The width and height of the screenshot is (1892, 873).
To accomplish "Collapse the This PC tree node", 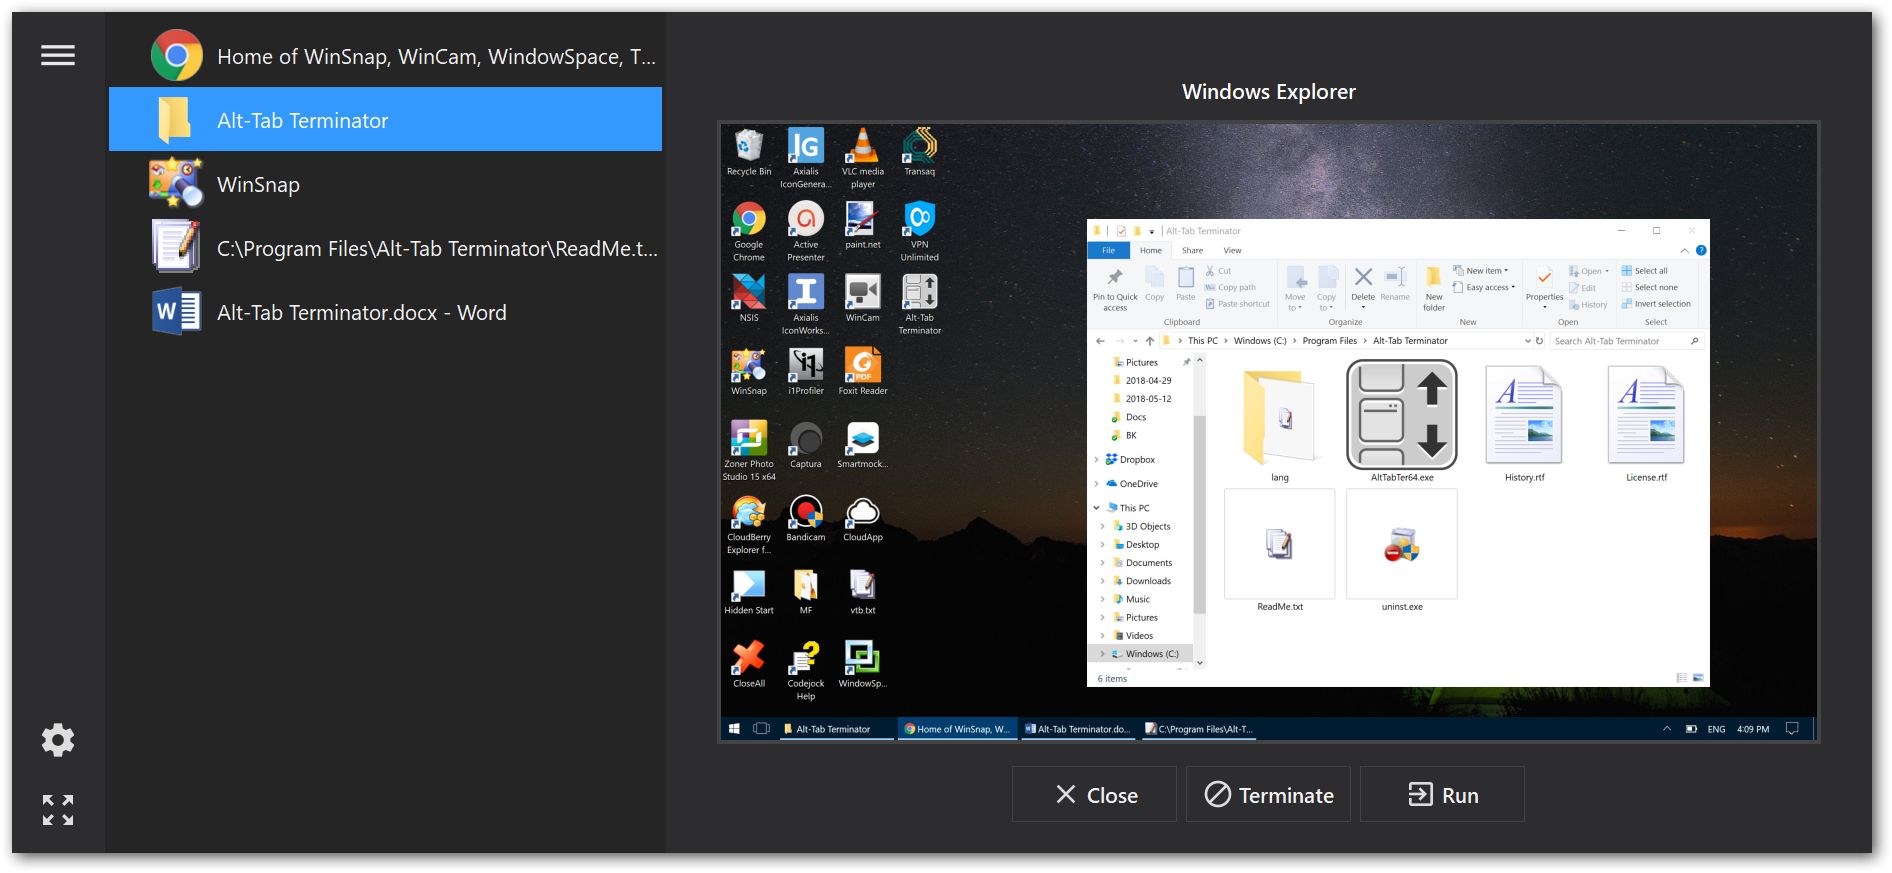I will click(1097, 508).
